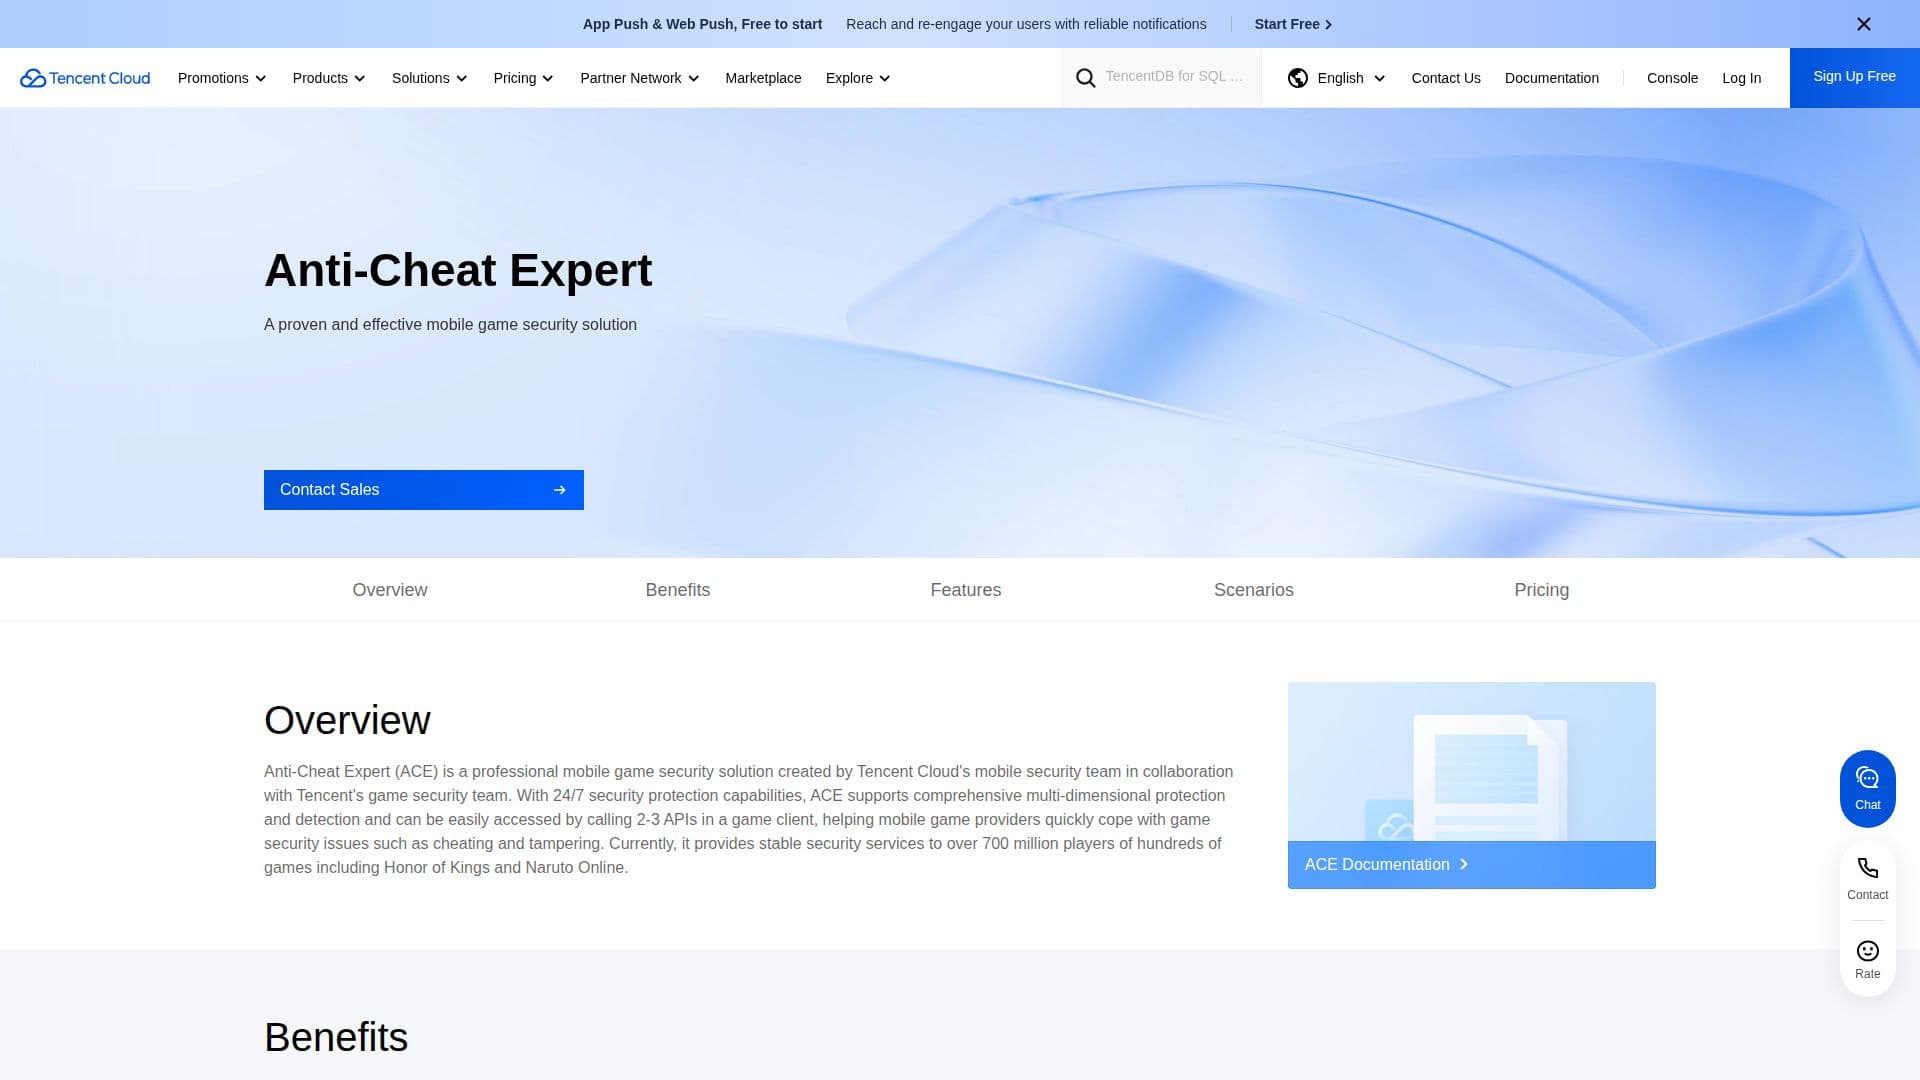
Task: Switch to the Pricing section tab
Action: (1542, 590)
